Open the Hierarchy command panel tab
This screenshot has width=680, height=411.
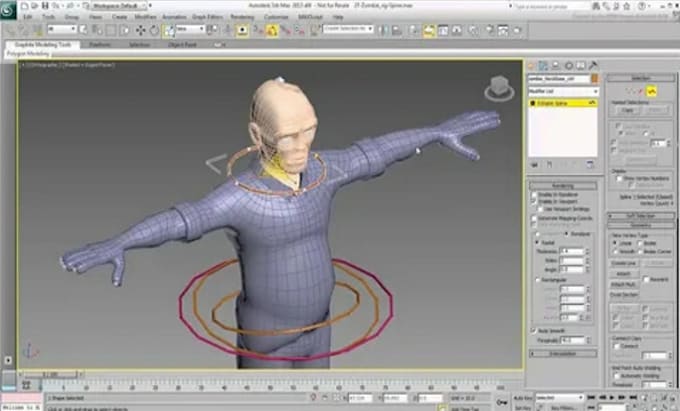click(x=556, y=65)
